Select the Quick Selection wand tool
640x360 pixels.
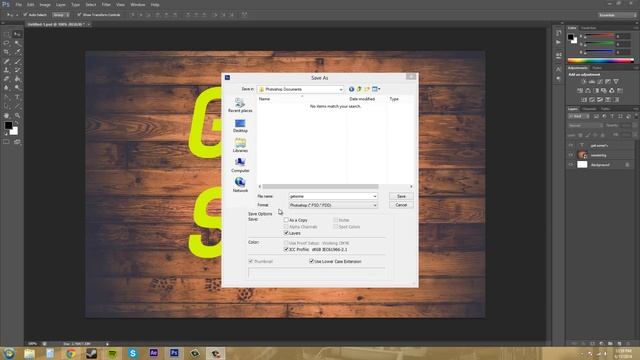point(17,43)
